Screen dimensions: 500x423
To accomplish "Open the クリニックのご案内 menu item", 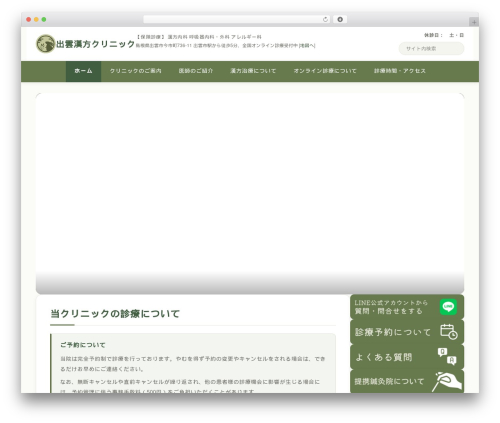I will click(136, 71).
